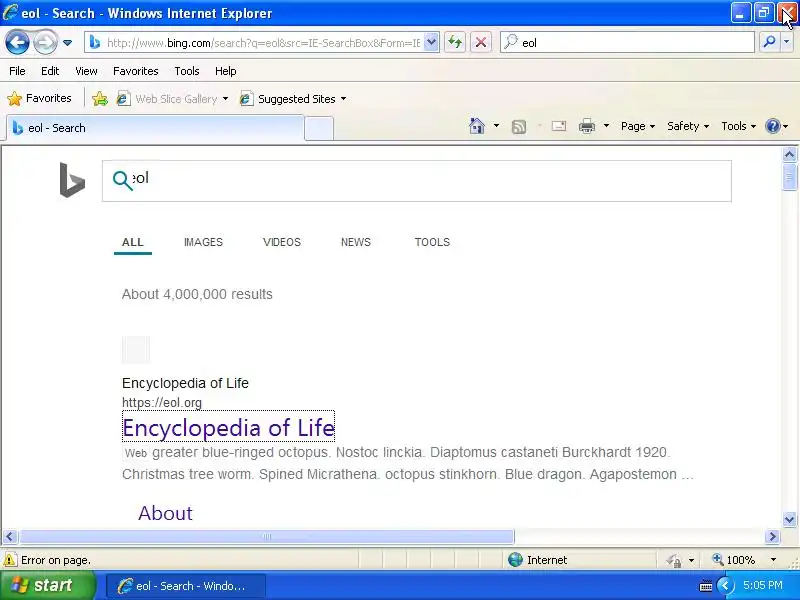Expand the Home button dropdown arrow
This screenshot has width=800, height=600.
496,126
